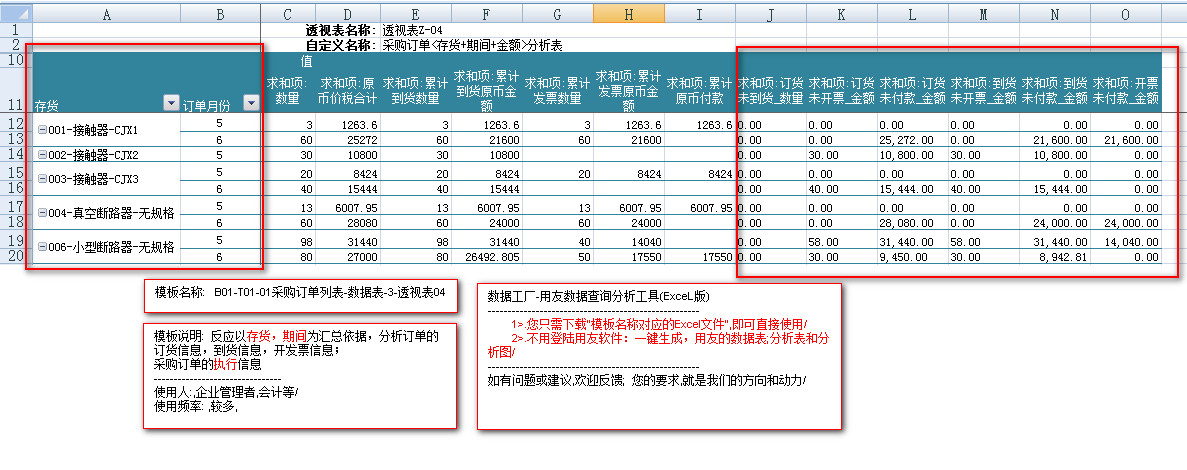
Task: Select column O header
Action: [x=1125, y=12]
